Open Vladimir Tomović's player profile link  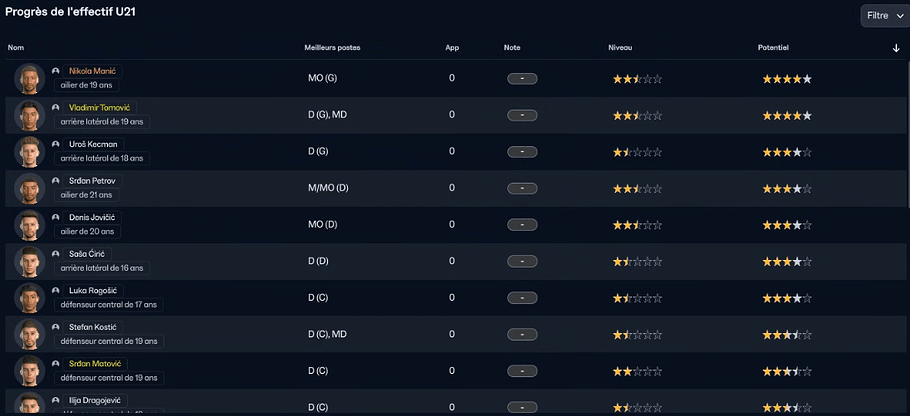pyautogui.click(x=100, y=108)
